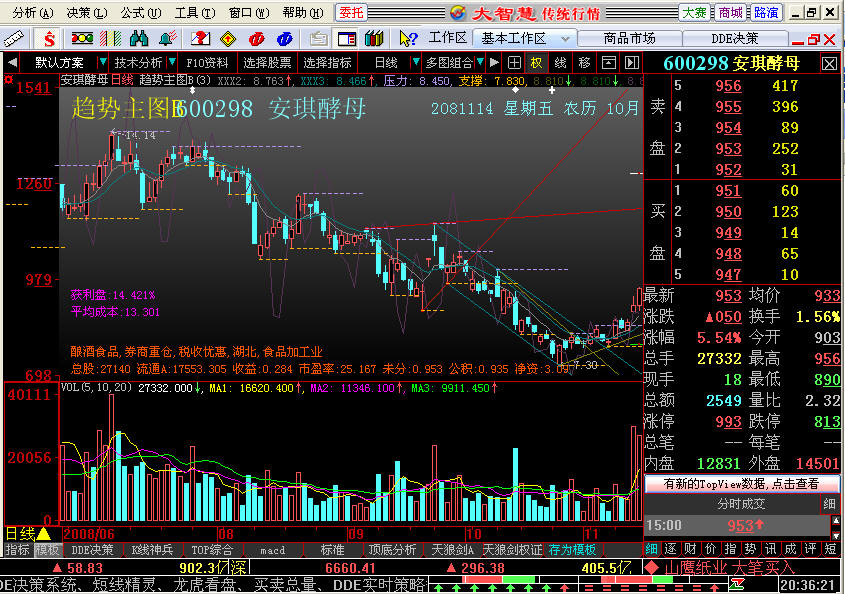Select the TOP综合 template tab
This screenshot has width=845, height=594.
[x=212, y=550]
